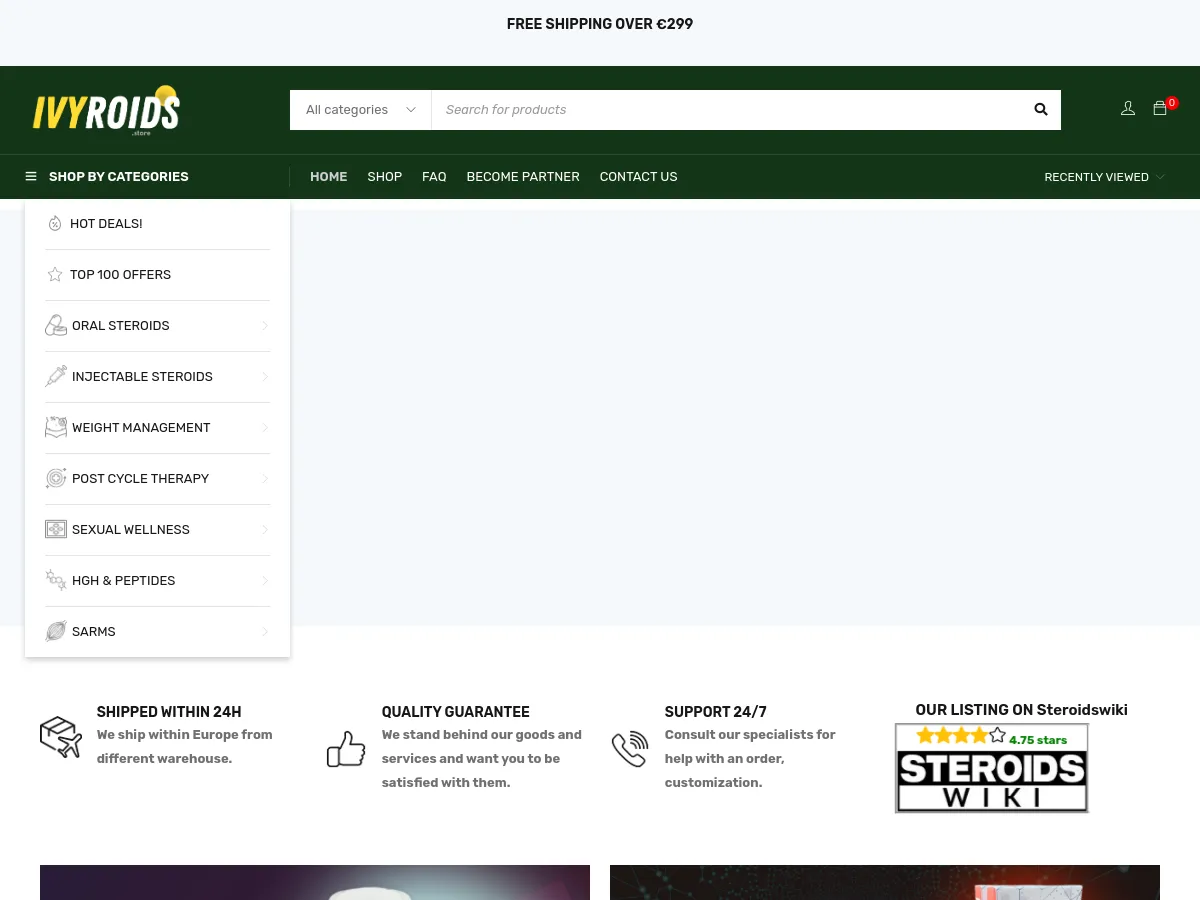Select Become Partner in the nav bar

pos(523,177)
